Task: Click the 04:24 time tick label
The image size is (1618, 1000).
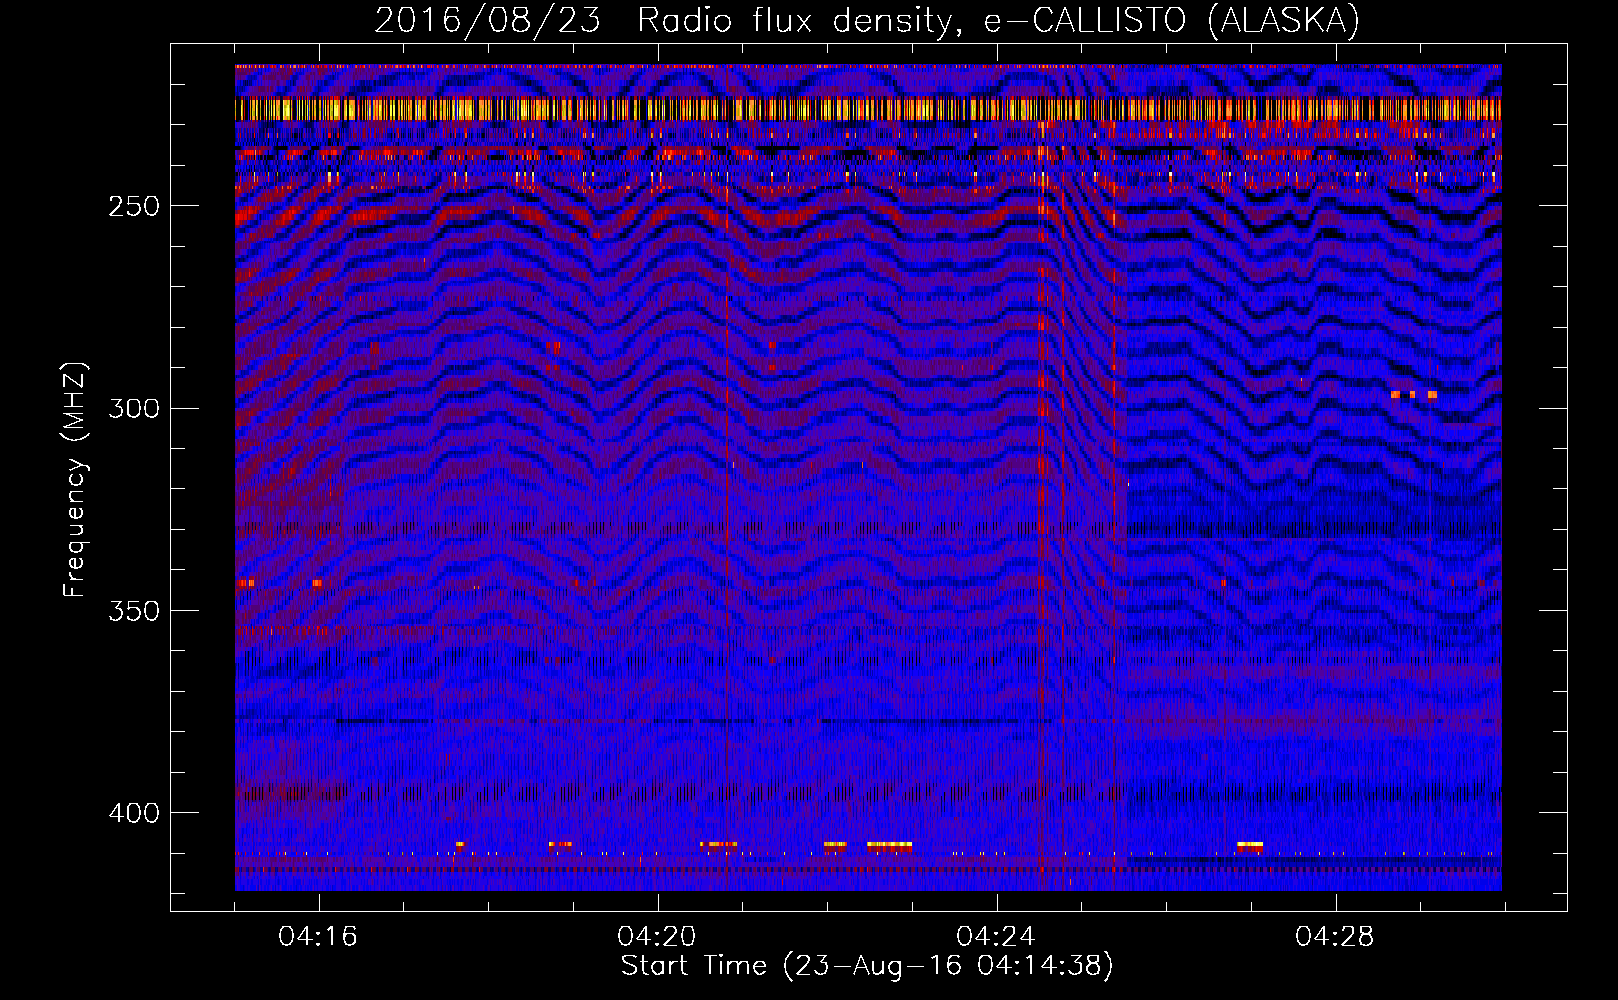Action: coord(996,937)
